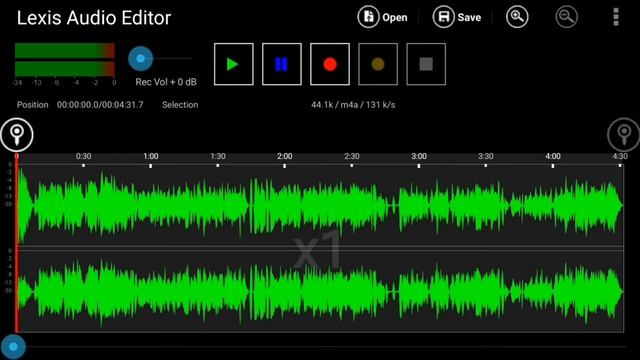The image size is (640, 360).
Task: Click the 0:30 mark on the time ruler
Action: [83, 156]
